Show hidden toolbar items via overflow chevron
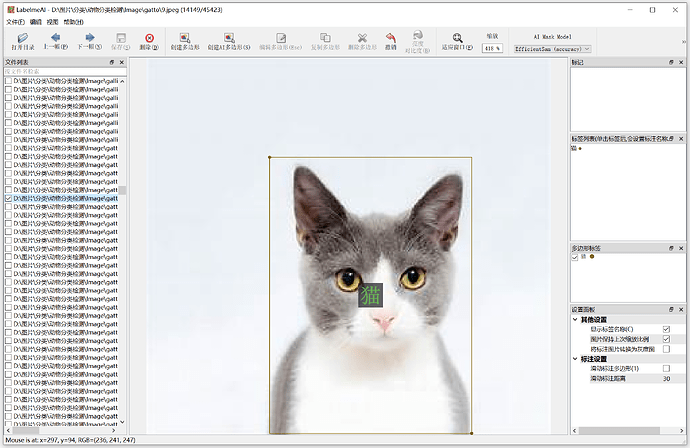 point(684,42)
